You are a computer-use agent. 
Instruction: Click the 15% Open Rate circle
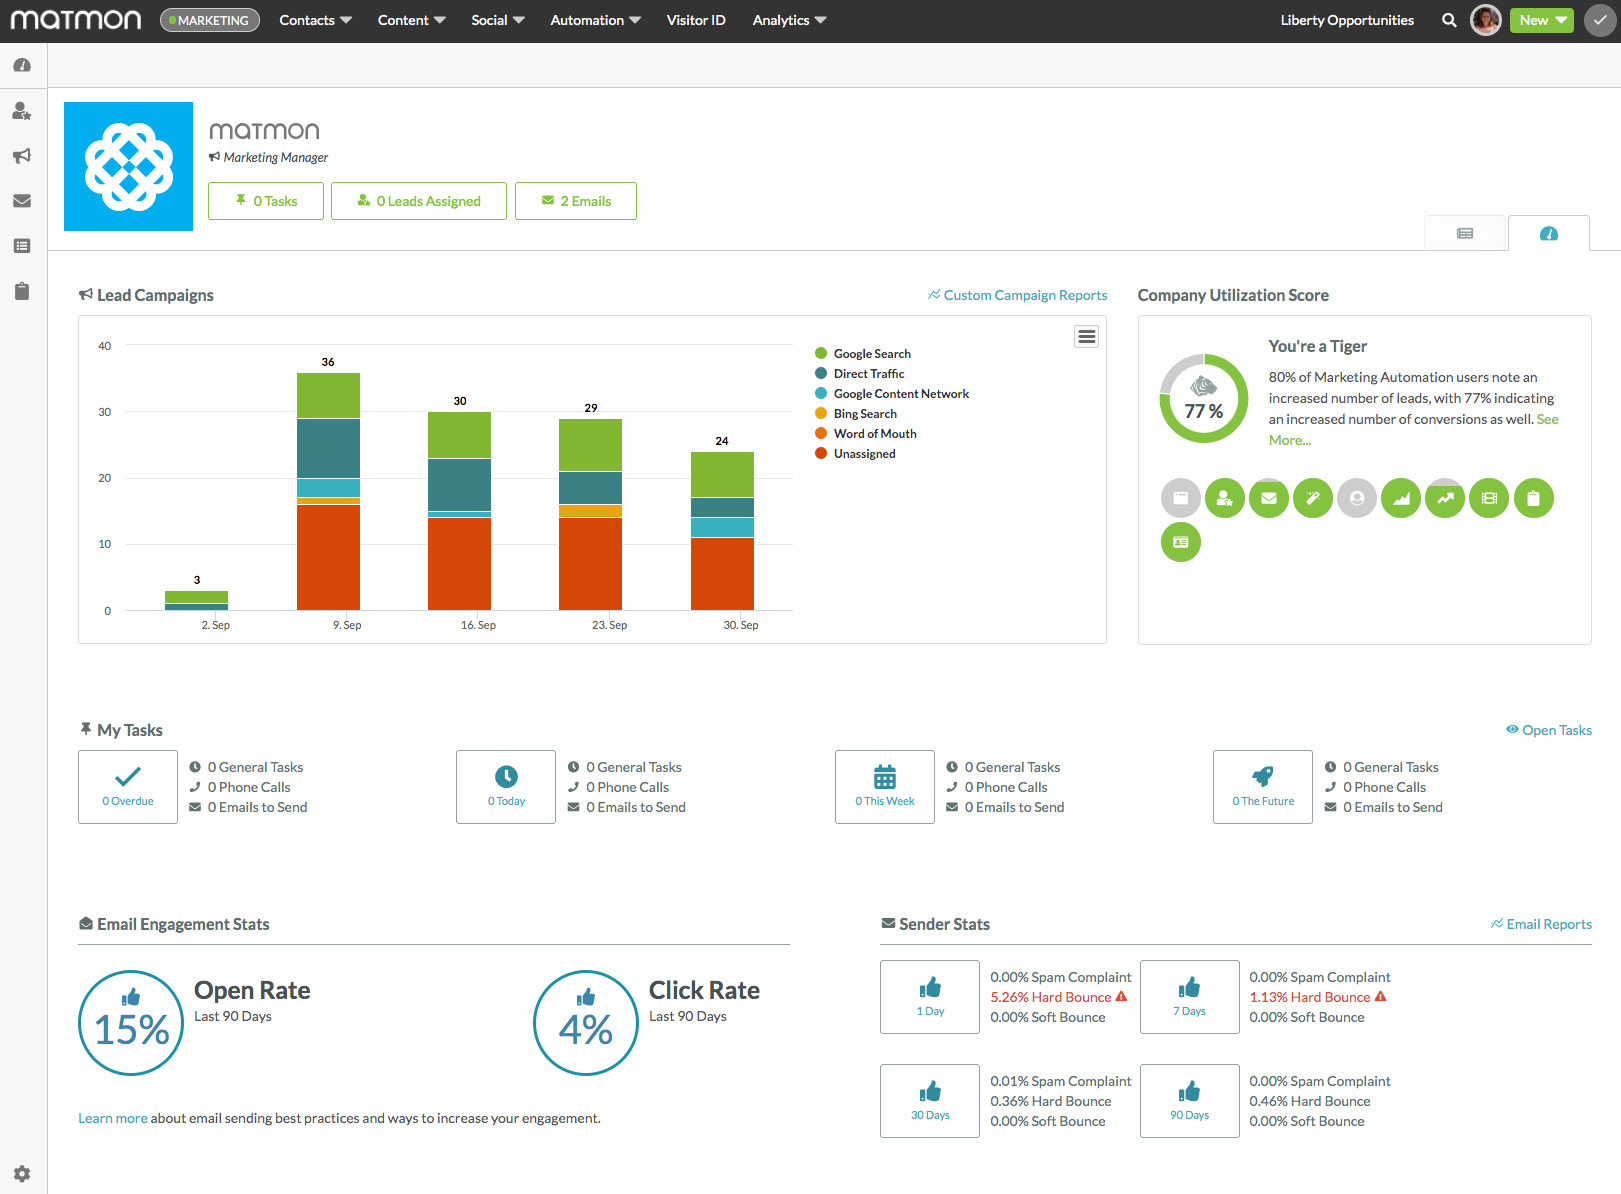pyautogui.click(x=131, y=1023)
